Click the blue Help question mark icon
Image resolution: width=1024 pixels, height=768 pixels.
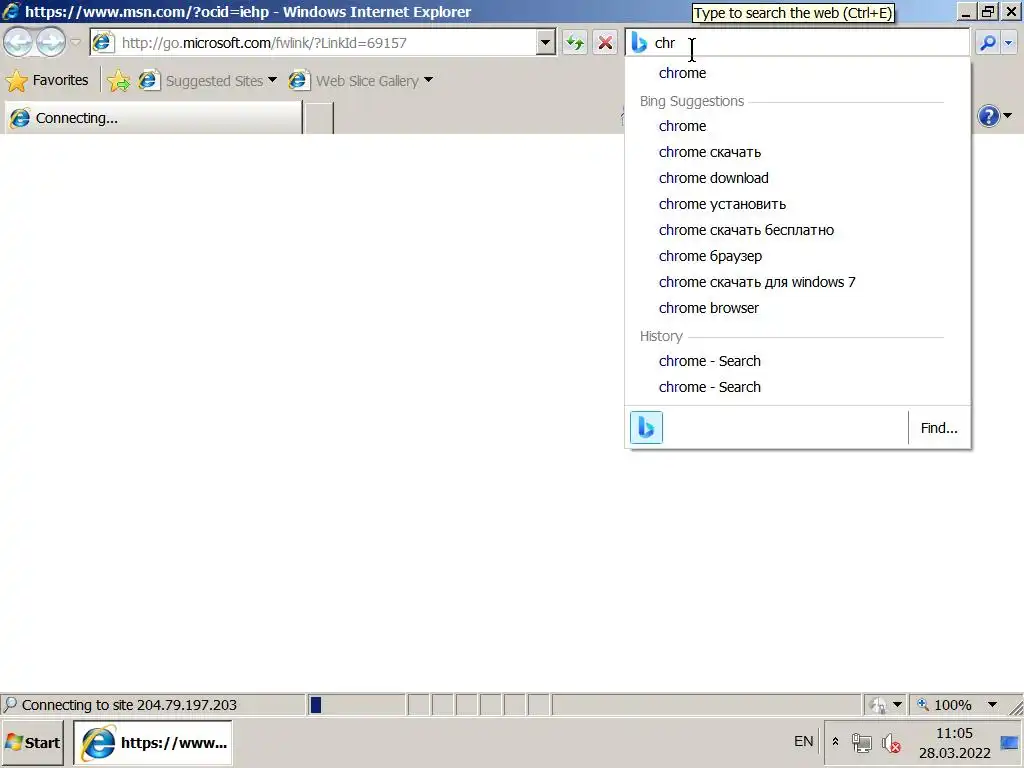[x=989, y=116]
